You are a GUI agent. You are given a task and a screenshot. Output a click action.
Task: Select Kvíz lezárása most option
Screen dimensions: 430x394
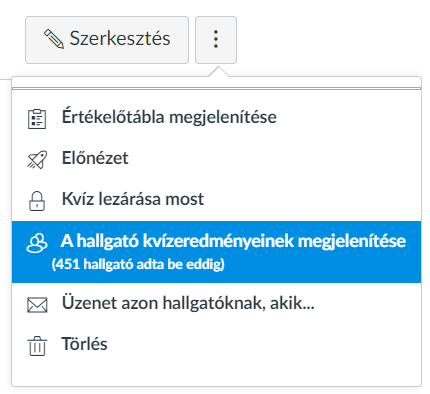(x=216, y=200)
